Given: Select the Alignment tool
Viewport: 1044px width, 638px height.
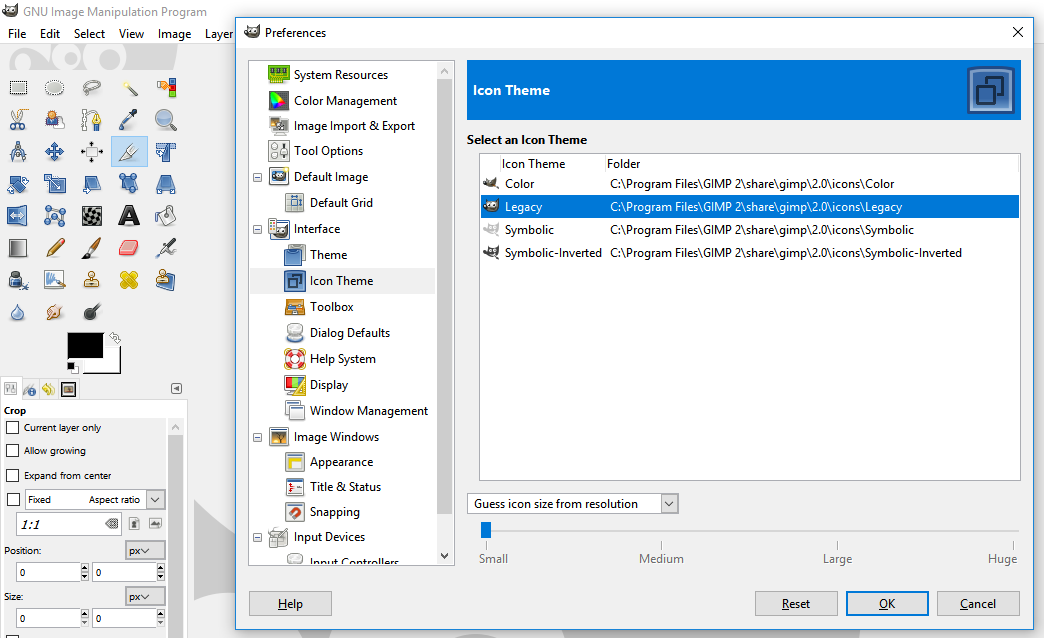Looking at the screenshot, I should pyautogui.click(x=92, y=152).
